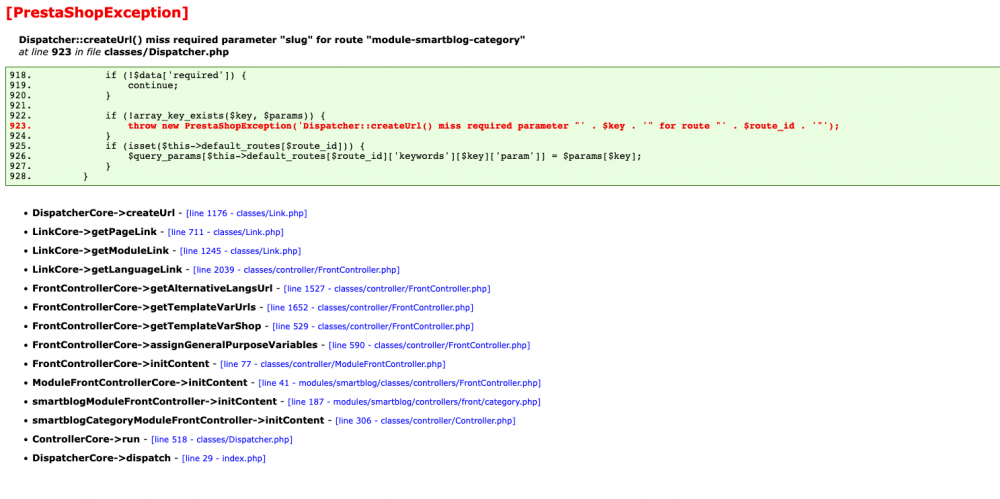Click the 'LinkCore->getLanguageLink' stack entry name
1000x499 pixels.
coord(107,270)
